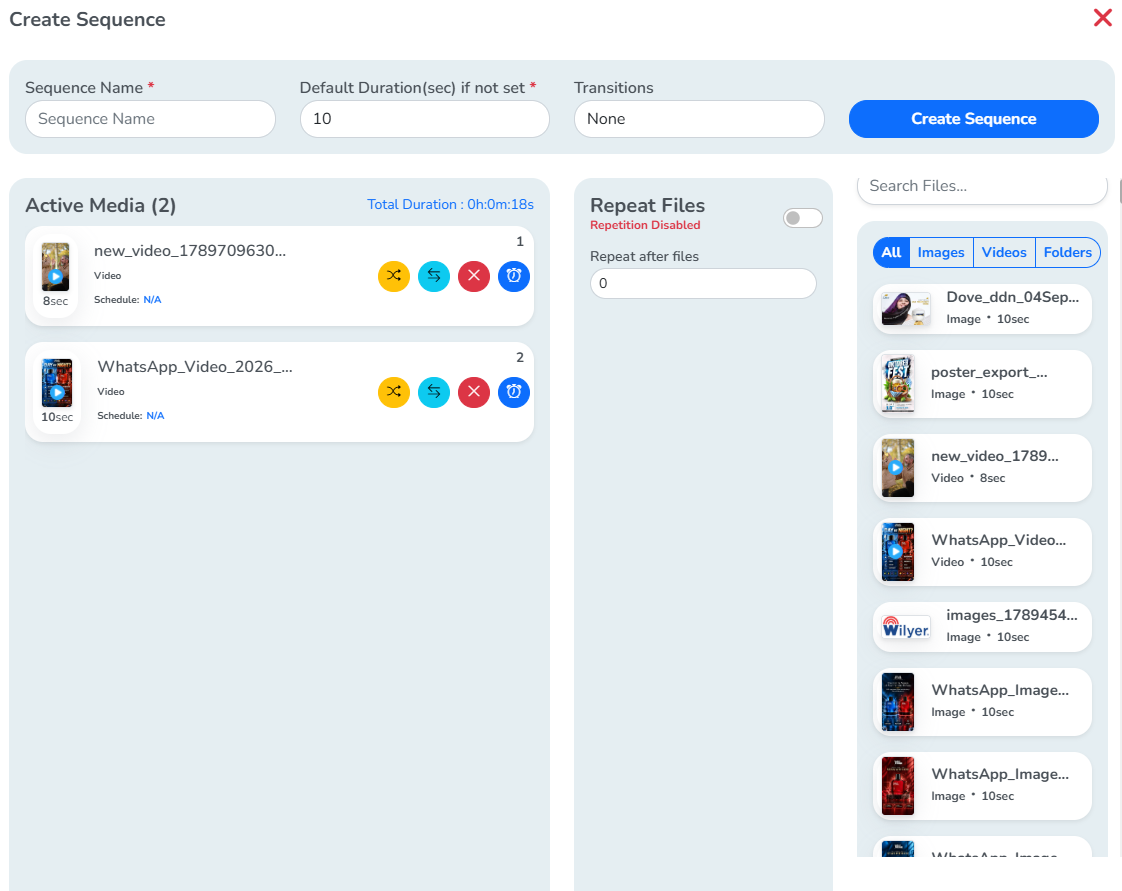Swap the WhatsApp_Video_2026 media item
The width and height of the screenshot is (1122, 891).
tap(434, 392)
